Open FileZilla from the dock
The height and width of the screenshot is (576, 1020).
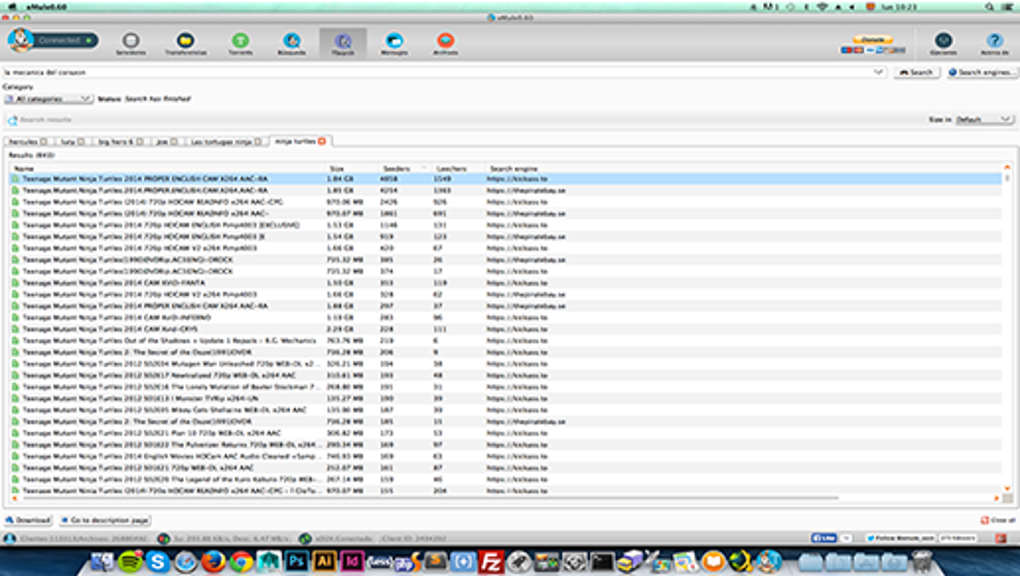point(491,561)
